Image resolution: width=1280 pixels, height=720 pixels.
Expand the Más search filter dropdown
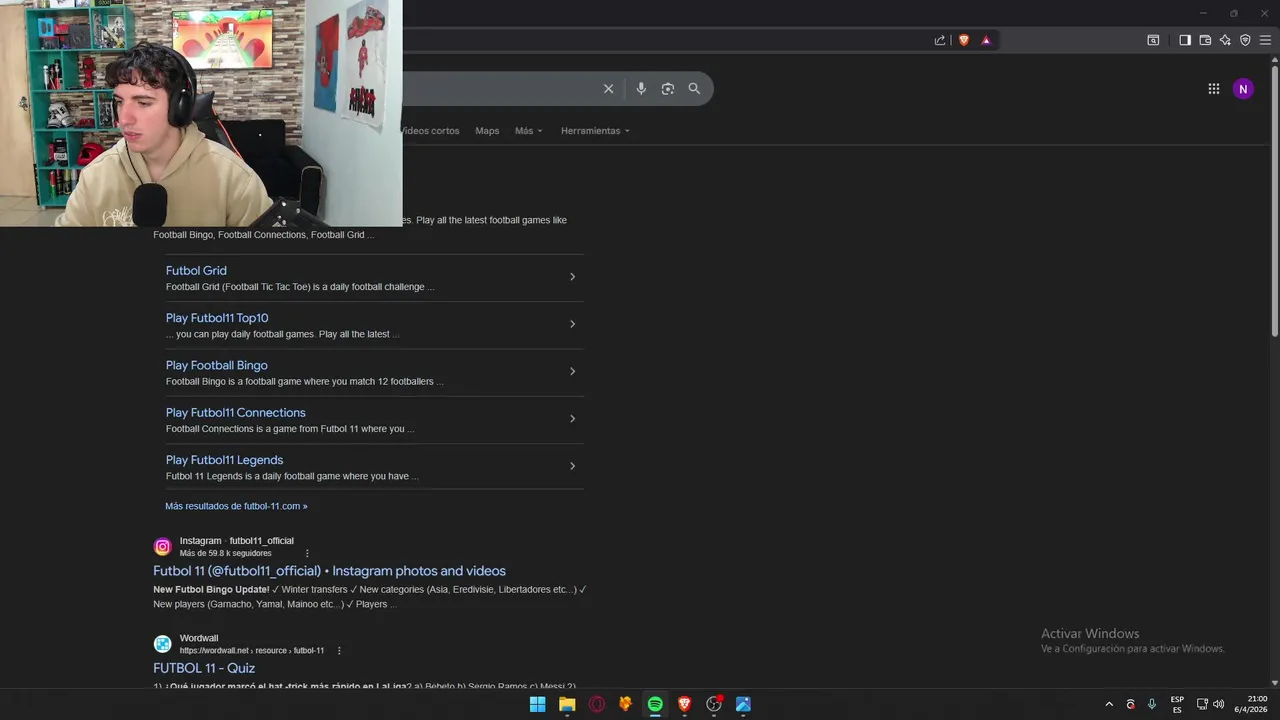coord(528,131)
